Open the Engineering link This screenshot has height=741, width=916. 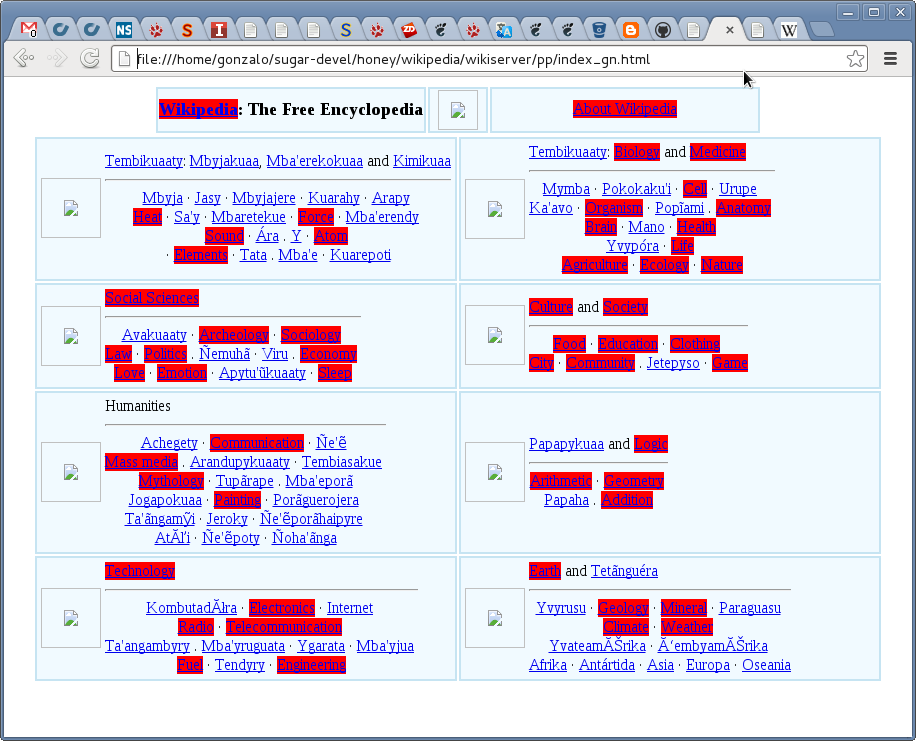pos(311,665)
